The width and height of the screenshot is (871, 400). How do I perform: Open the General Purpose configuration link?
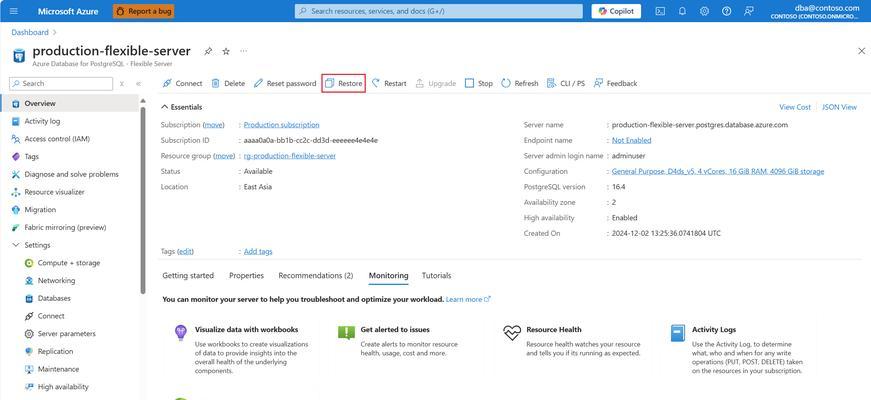coord(718,172)
